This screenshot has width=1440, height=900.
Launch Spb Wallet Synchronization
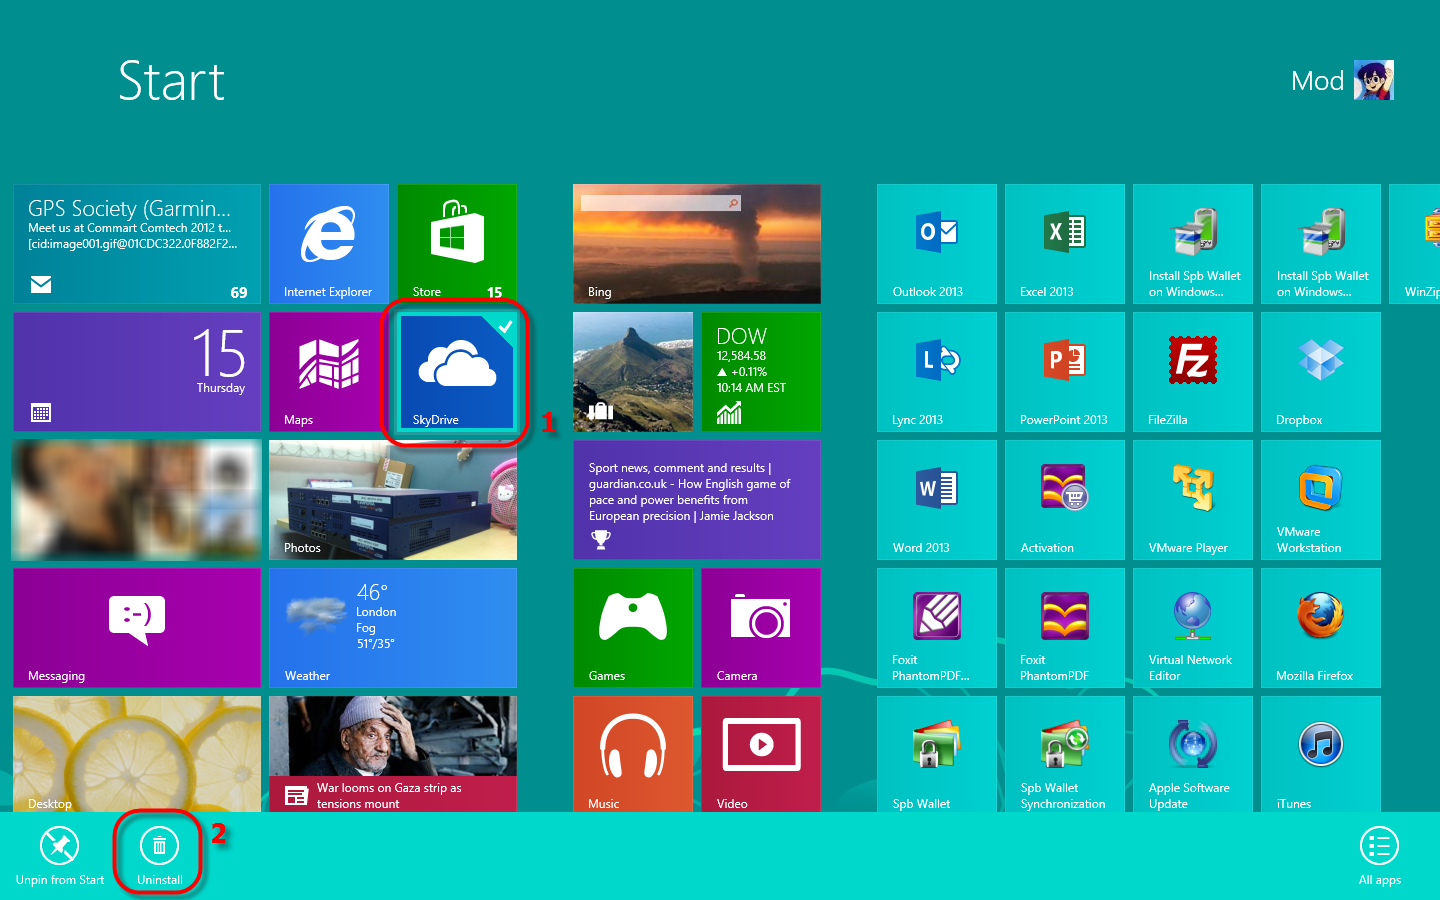click(x=1065, y=754)
